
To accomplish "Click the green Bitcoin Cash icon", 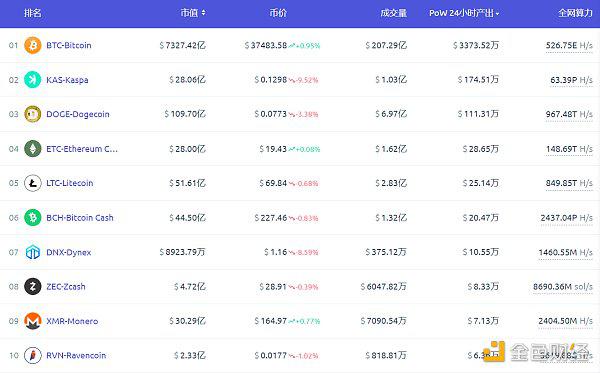I will coord(33,218).
